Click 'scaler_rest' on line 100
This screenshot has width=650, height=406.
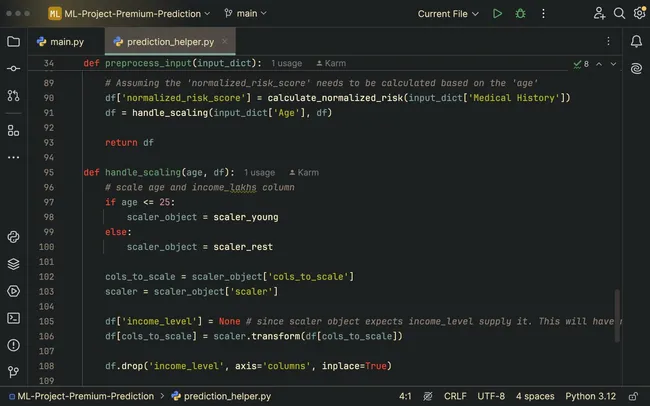(x=243, y=247)
